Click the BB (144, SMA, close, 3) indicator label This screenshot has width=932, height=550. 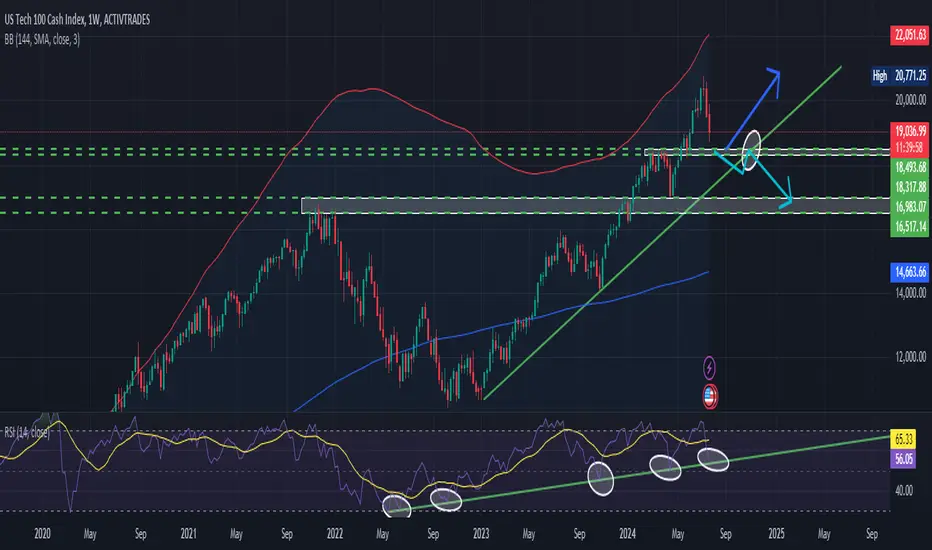coord(42,39)
